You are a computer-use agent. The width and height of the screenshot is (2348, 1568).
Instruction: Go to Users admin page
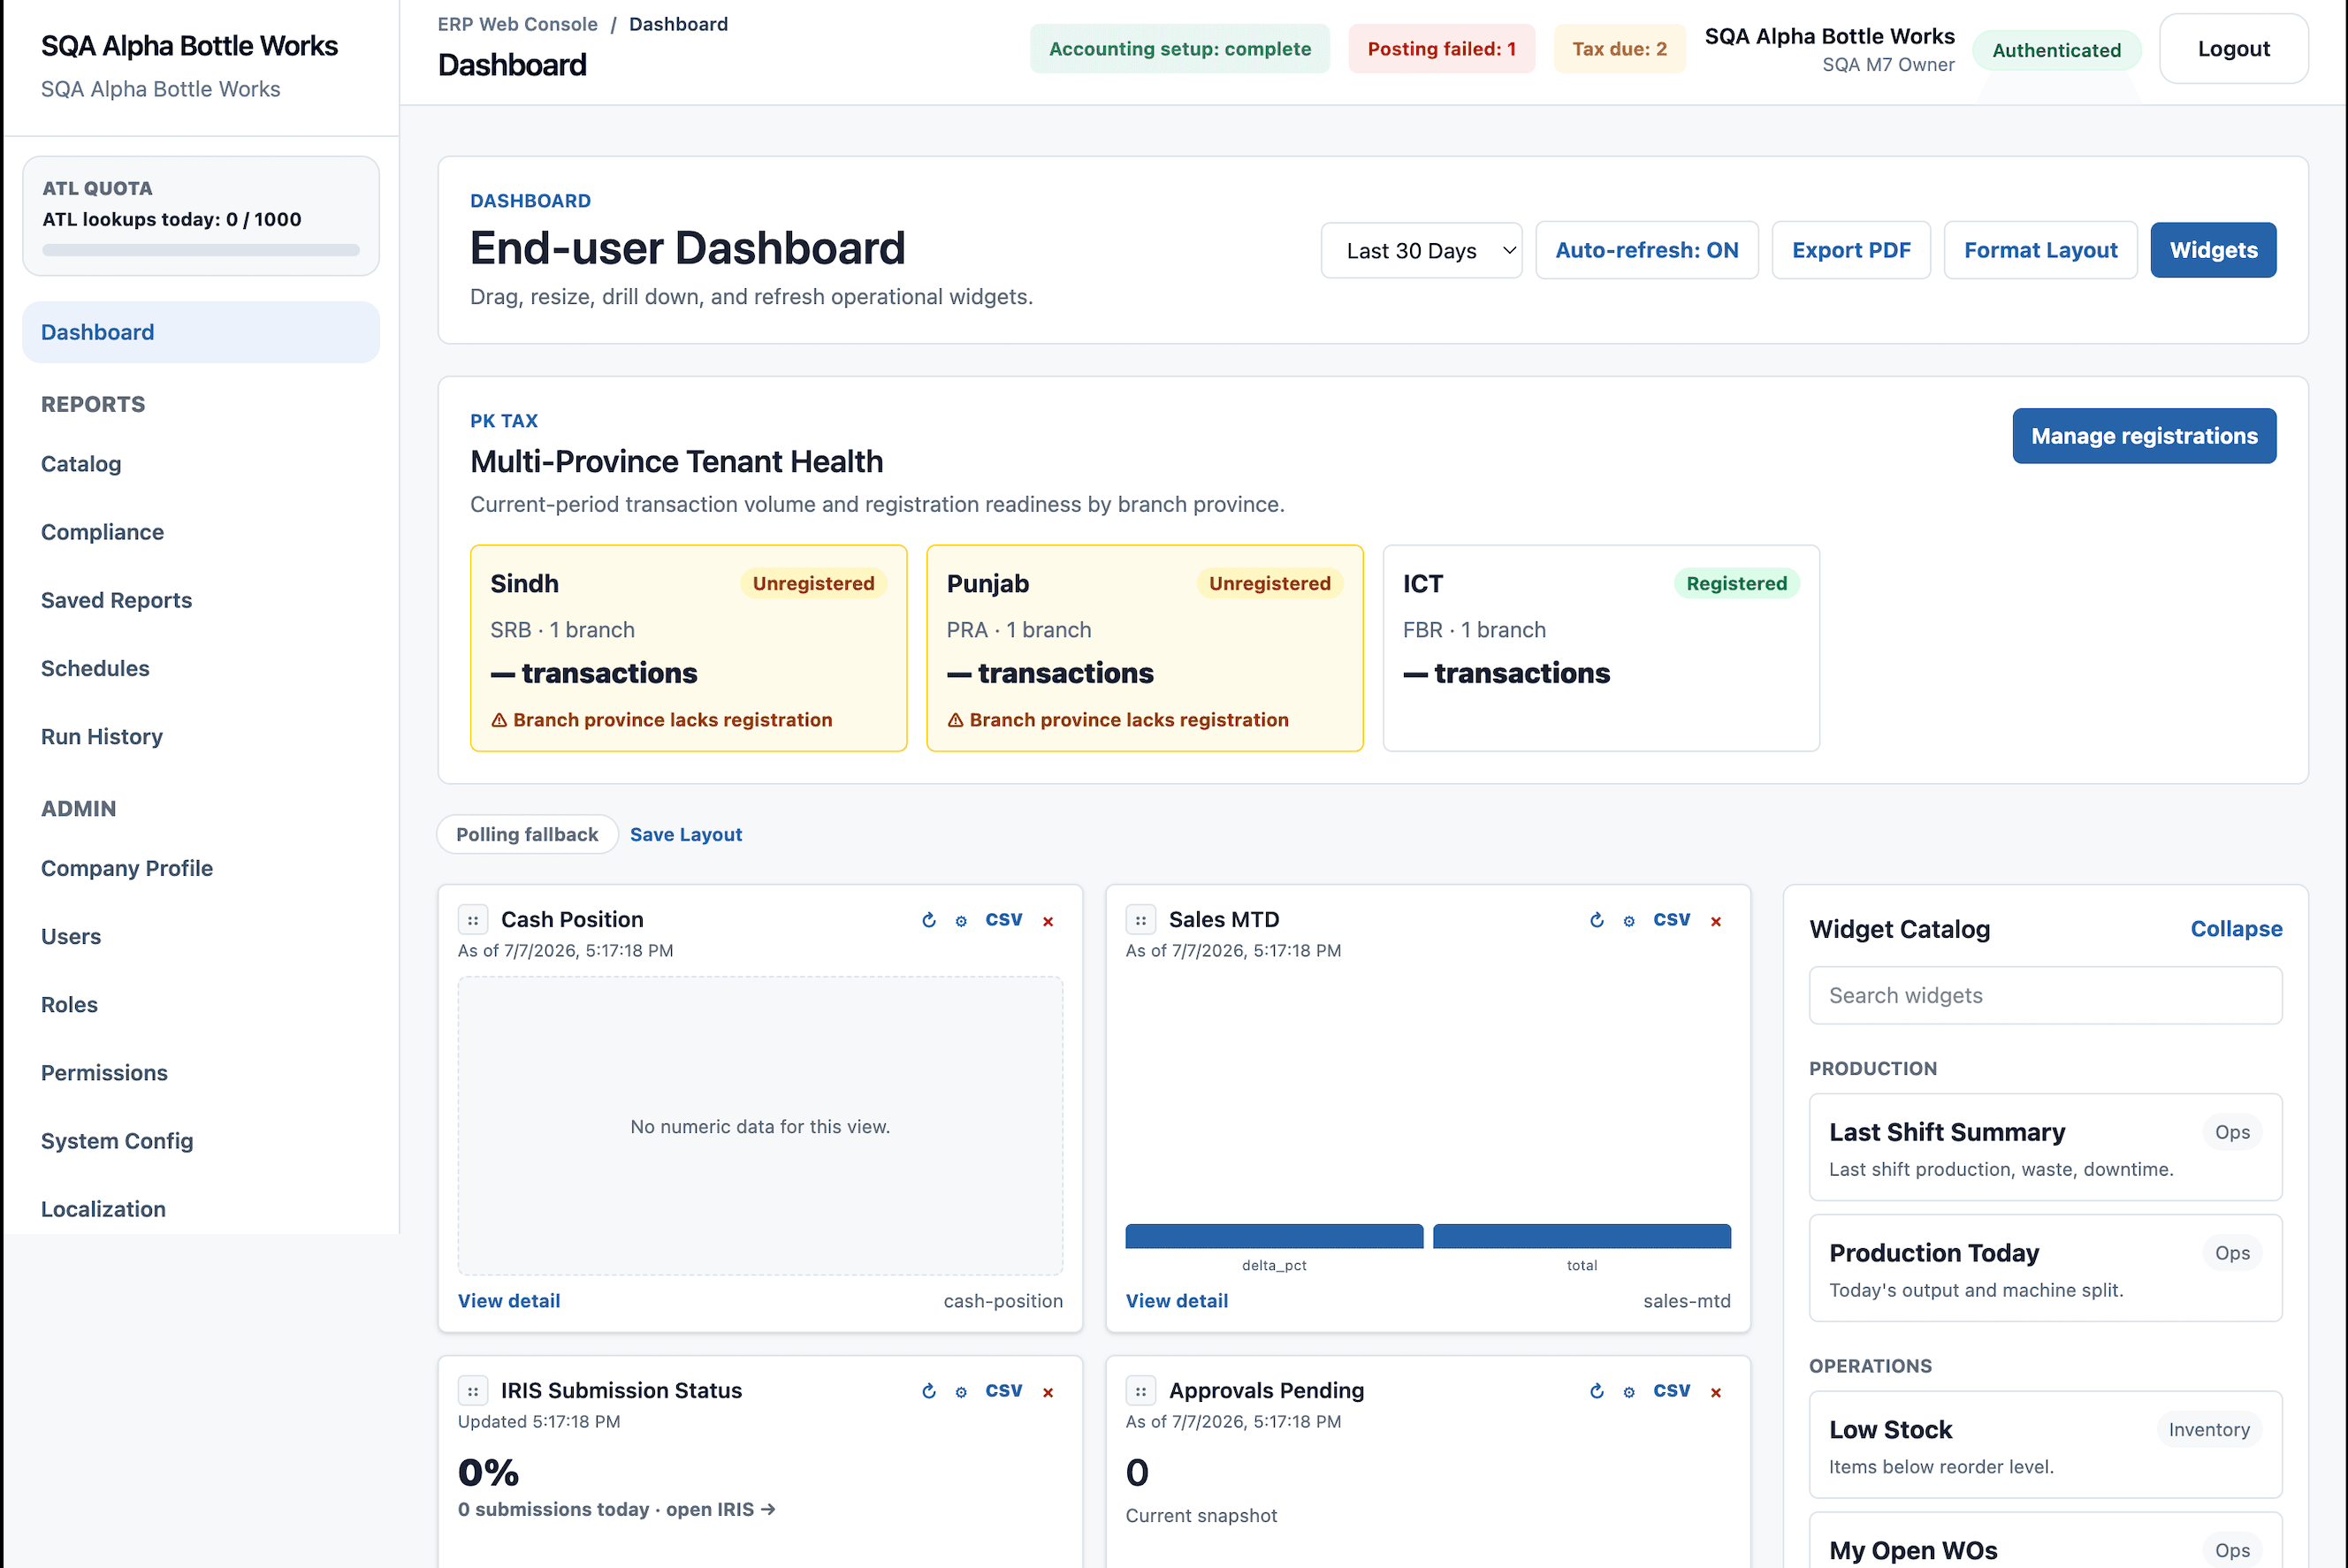[71, 937]
